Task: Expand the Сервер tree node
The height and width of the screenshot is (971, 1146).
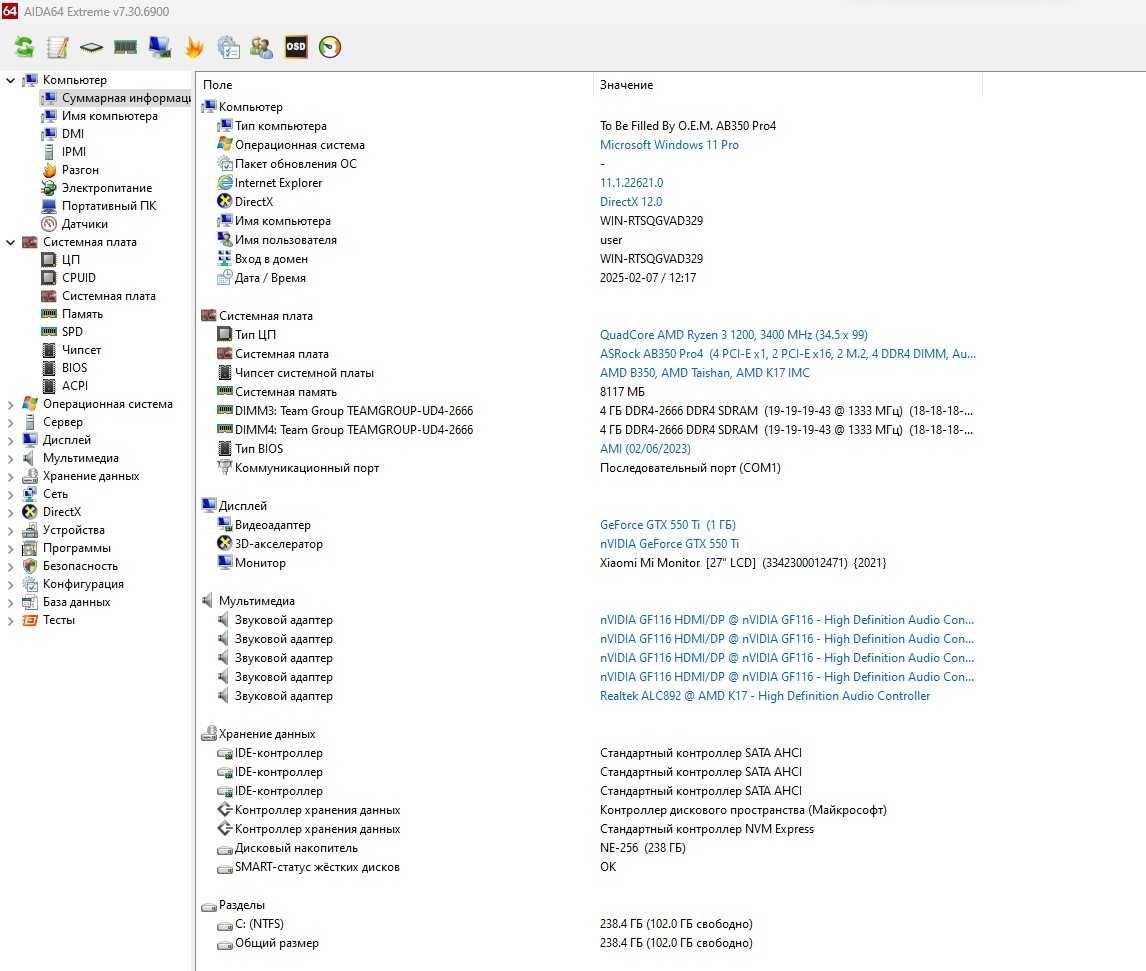Action: pyautogui.click(x=10, y=422)
